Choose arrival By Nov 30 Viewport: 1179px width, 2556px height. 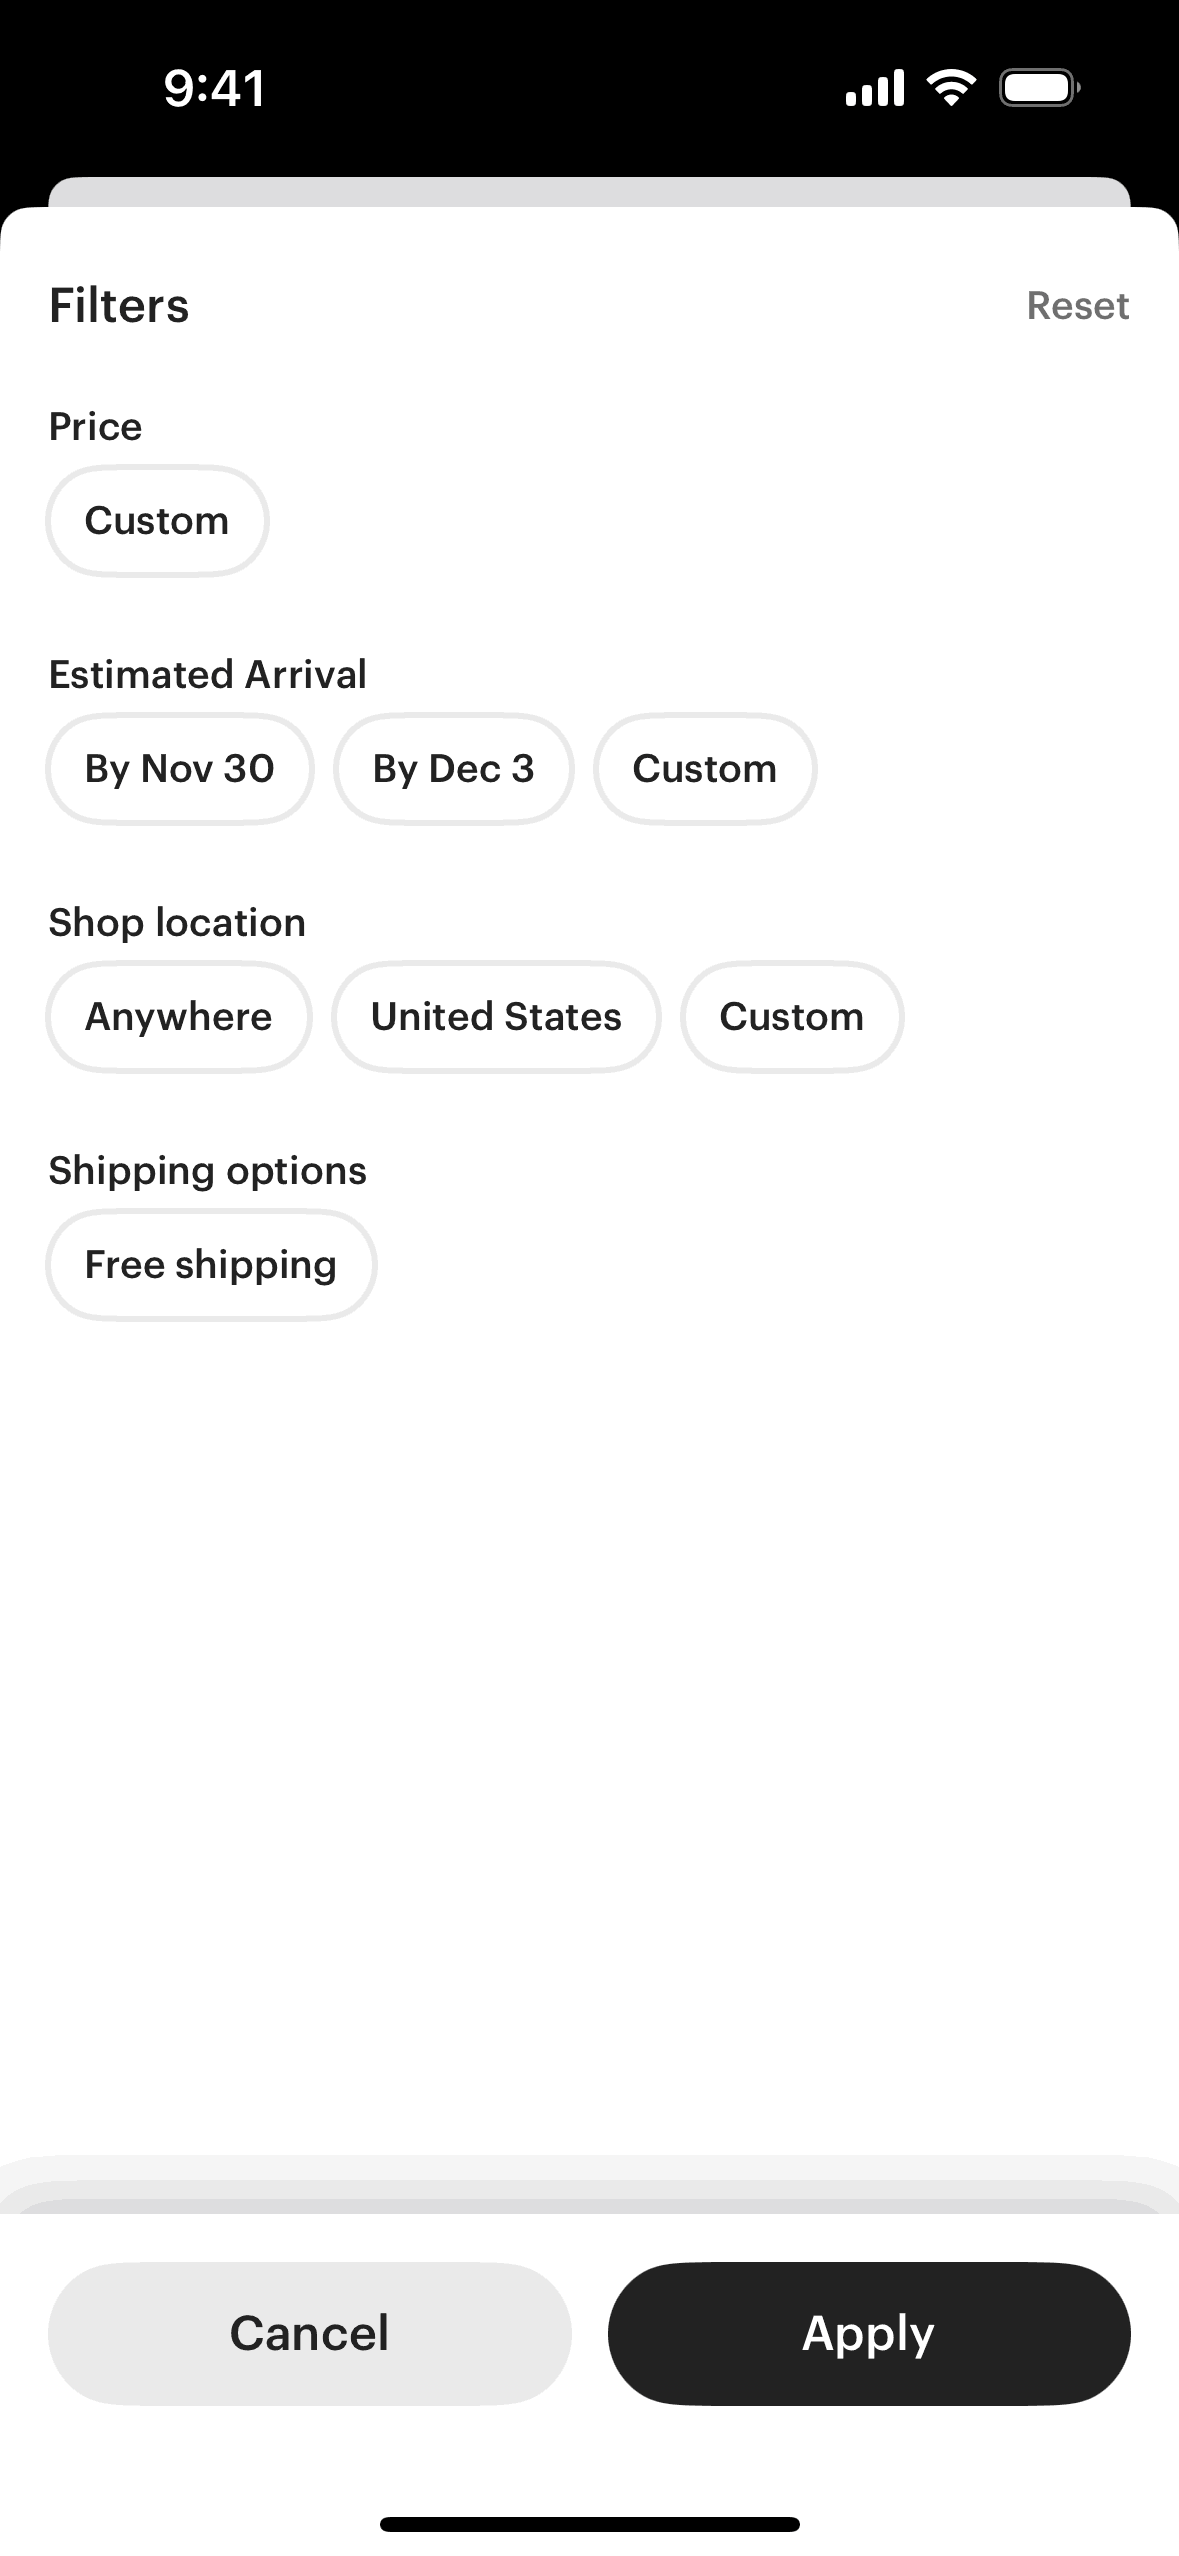pos(180,769)
